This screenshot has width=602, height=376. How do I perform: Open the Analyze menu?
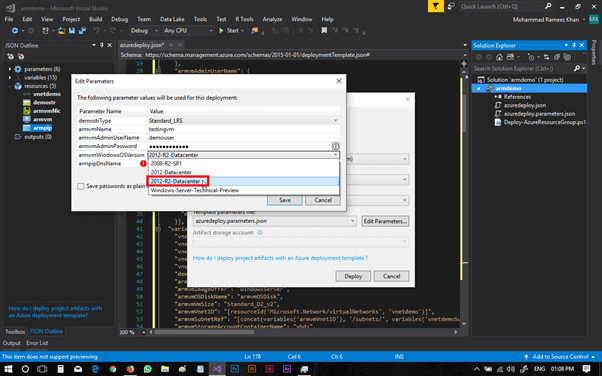[x=272, y=19]
